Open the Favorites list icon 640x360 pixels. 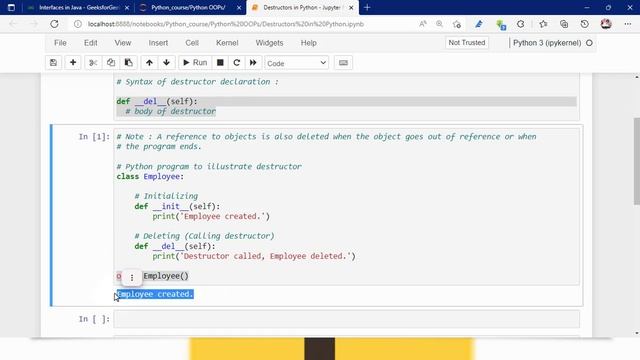(543, 24)
